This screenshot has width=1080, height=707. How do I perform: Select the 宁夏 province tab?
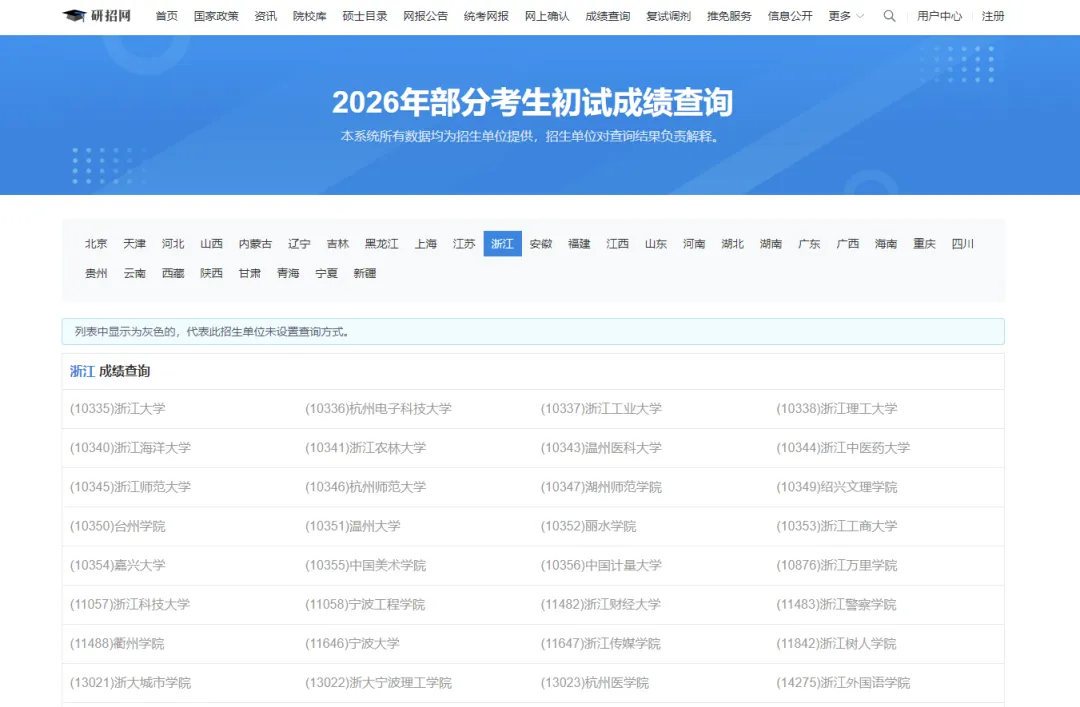(x=326, y=274)
